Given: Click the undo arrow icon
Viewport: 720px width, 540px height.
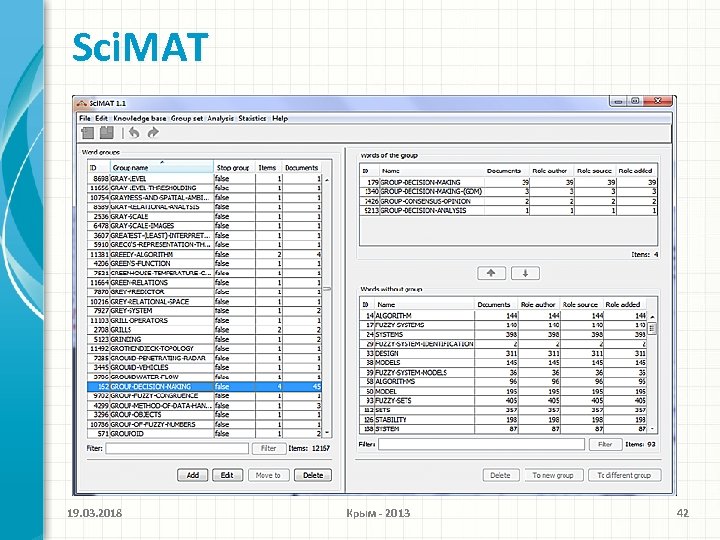Looking at the screenshot, I should (x=134, y=133).
